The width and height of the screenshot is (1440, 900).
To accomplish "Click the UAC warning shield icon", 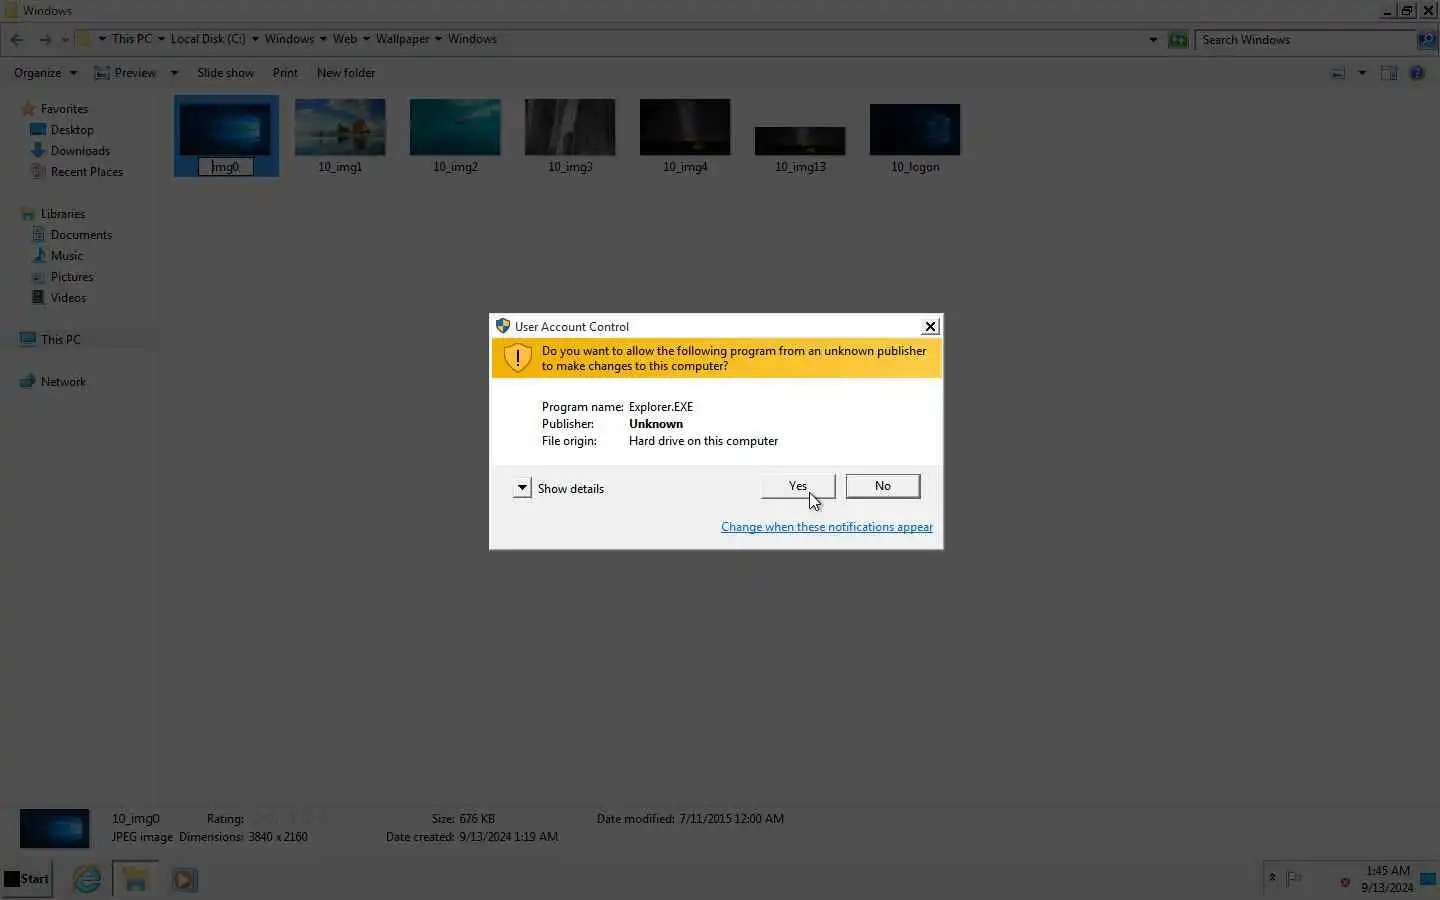I will (x=517, y=357).
